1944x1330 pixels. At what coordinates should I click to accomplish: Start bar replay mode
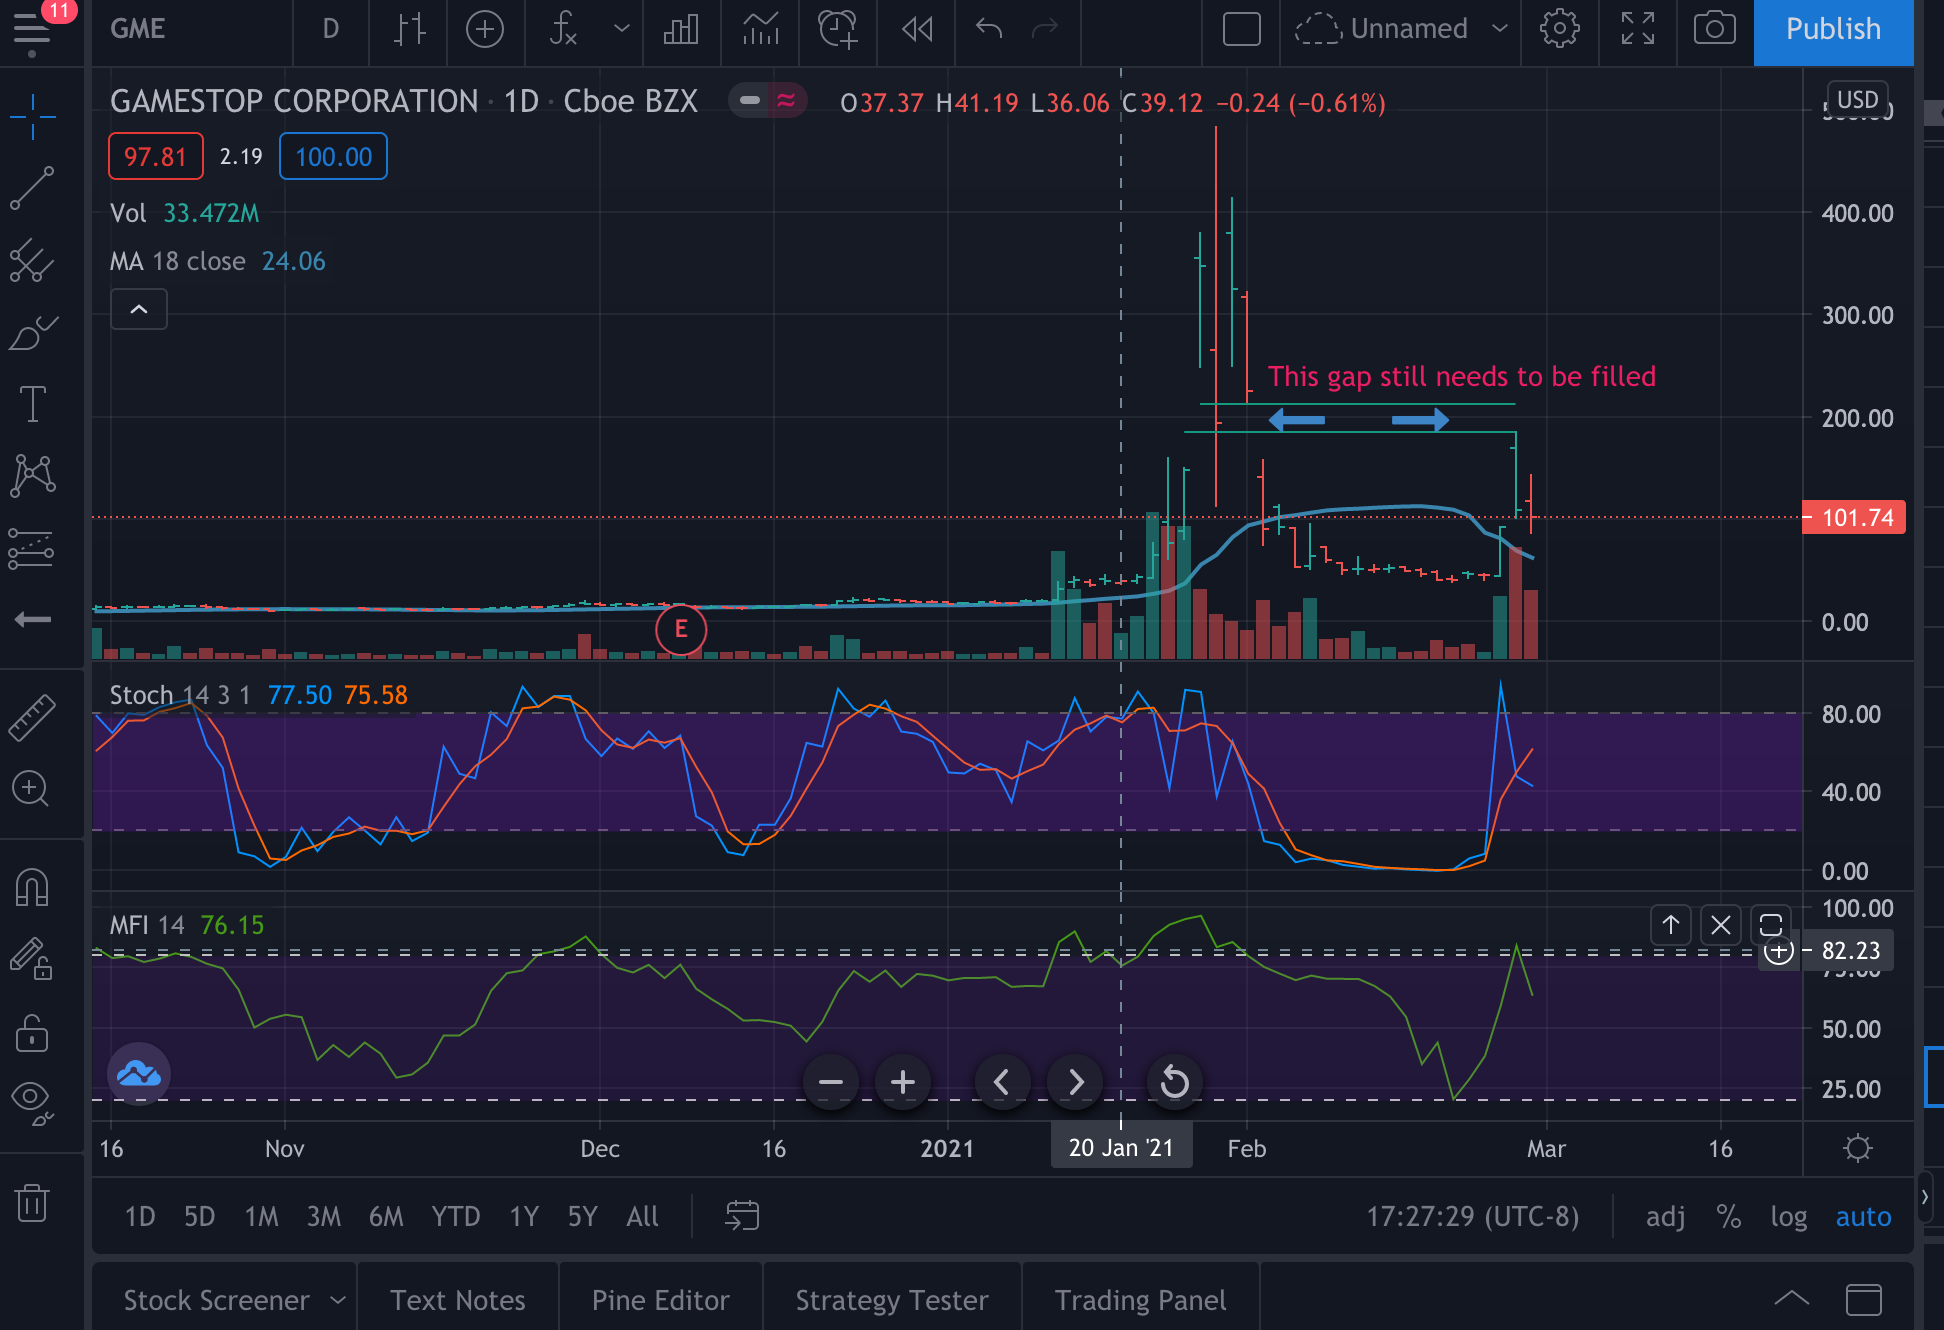pyautogui.click(x=917, y=29)
